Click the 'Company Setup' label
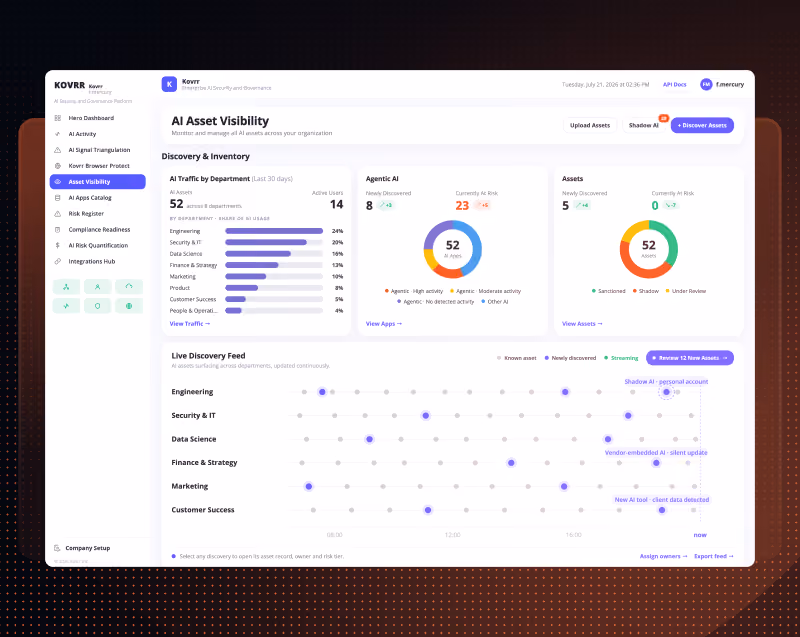Image resolution: width=800 pixels, height=637 pixels. pyautogui.click(x=88, y=548)
